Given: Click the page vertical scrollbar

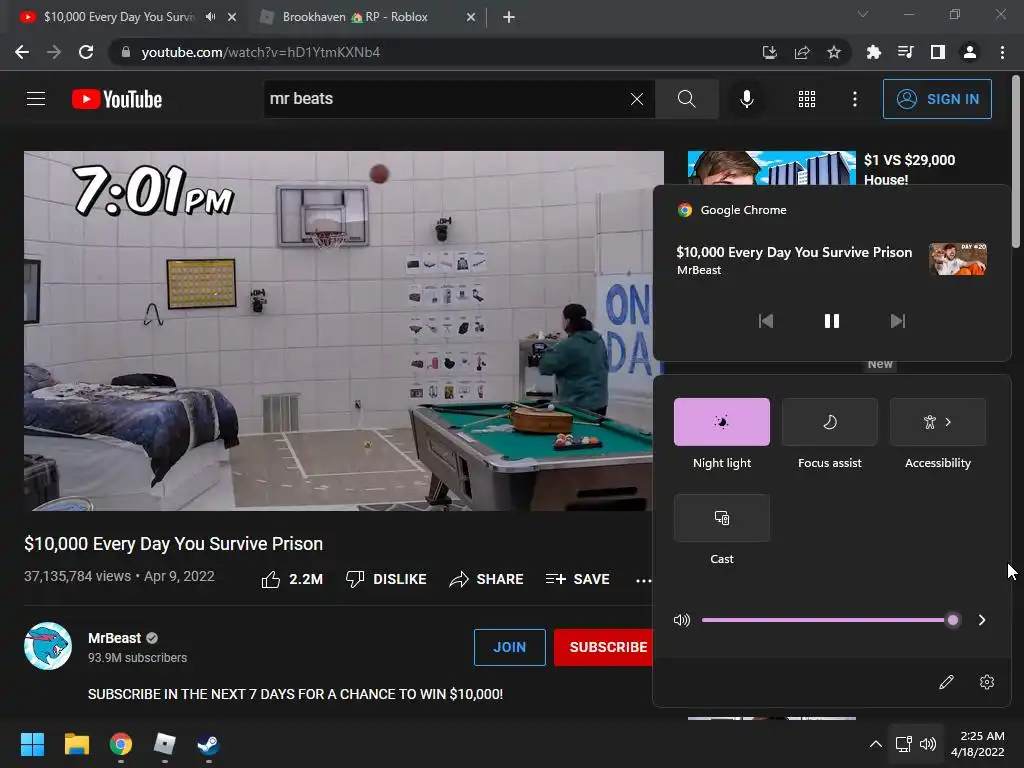Looking at the screenshot, I should pos(1016,160).
